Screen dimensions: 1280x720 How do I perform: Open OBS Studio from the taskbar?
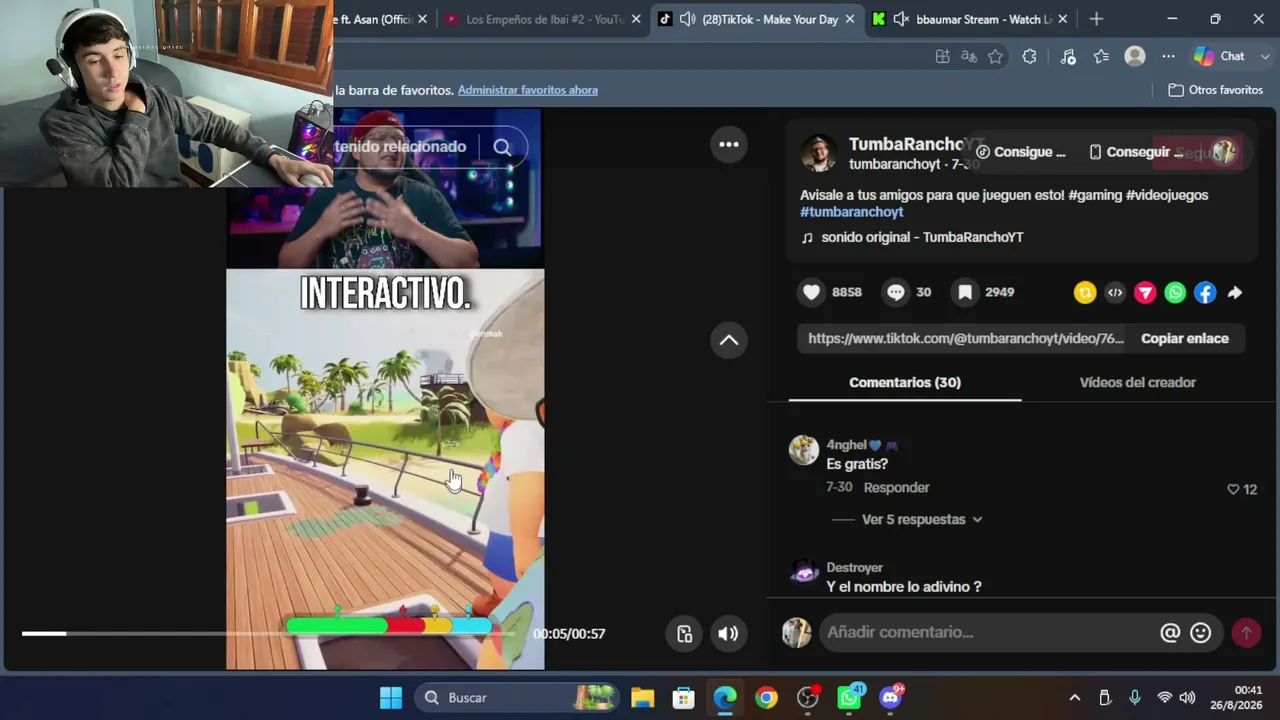[807, 698]
